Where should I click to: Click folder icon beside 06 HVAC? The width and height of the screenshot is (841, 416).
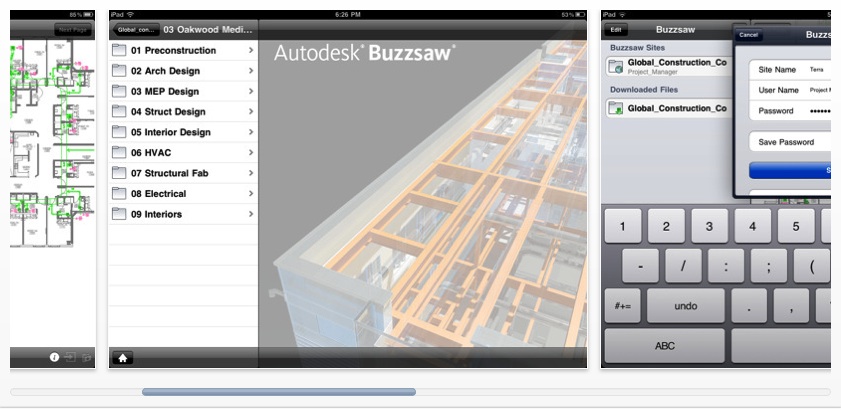119,152
